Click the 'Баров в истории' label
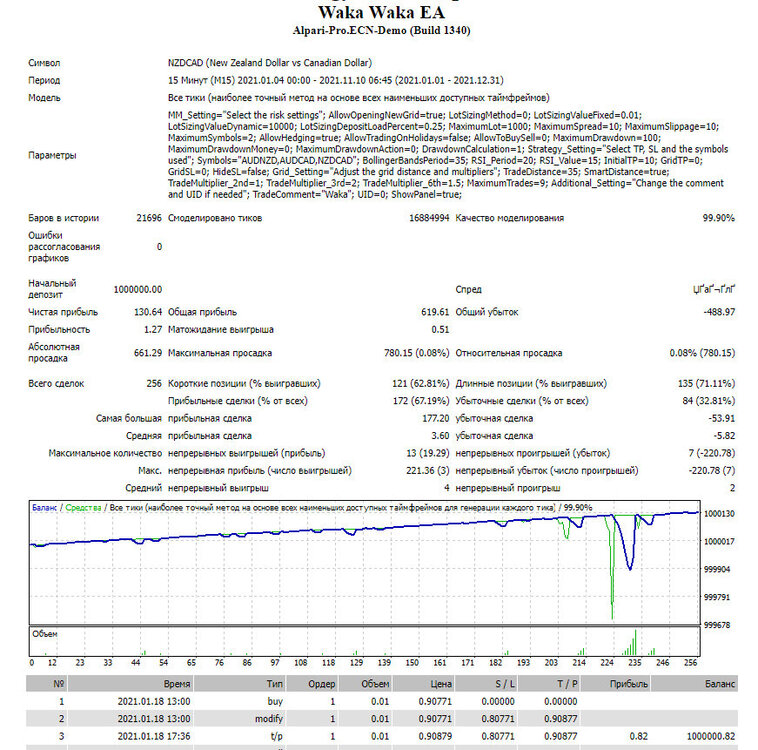The width and height of the screenshot is (758, 750). pyautogui.click(x=63, y=218)
